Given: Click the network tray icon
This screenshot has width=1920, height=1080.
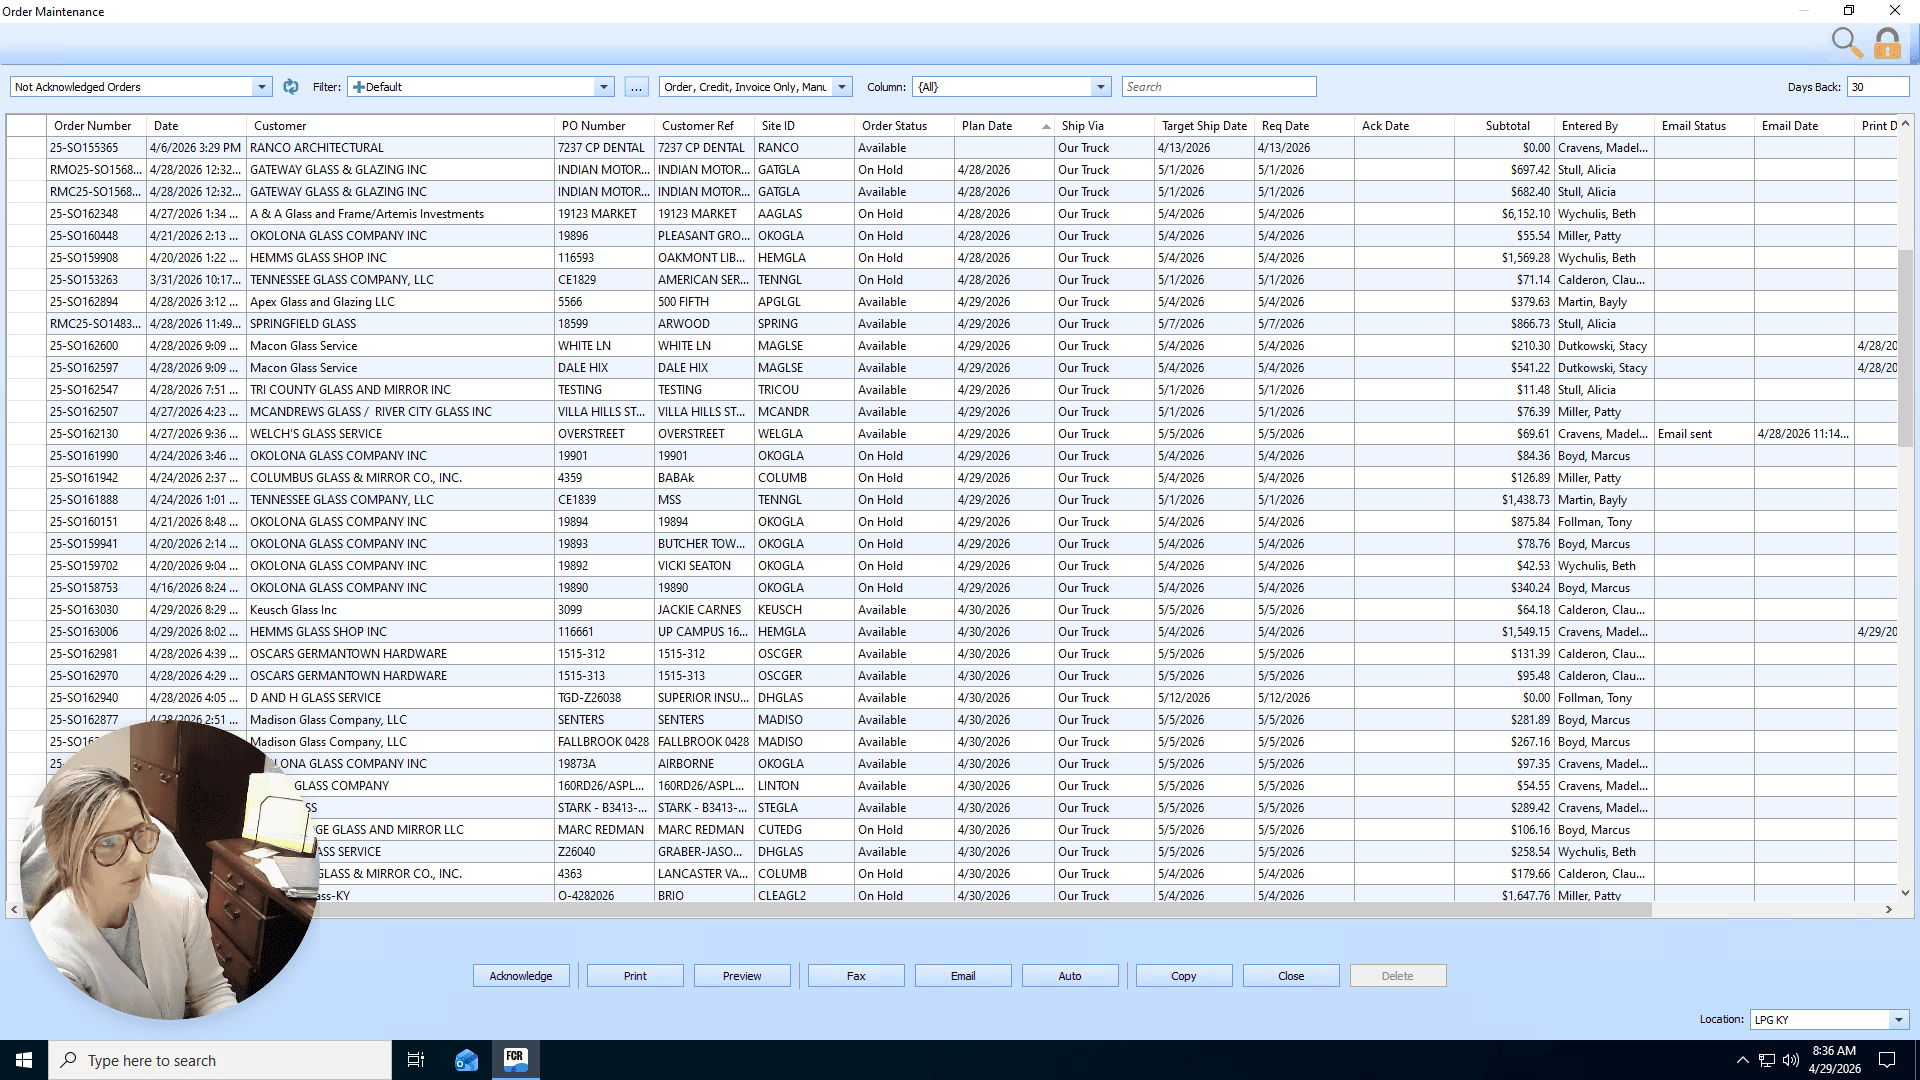Looking at the screenshot, I should pos(1767,1060).
